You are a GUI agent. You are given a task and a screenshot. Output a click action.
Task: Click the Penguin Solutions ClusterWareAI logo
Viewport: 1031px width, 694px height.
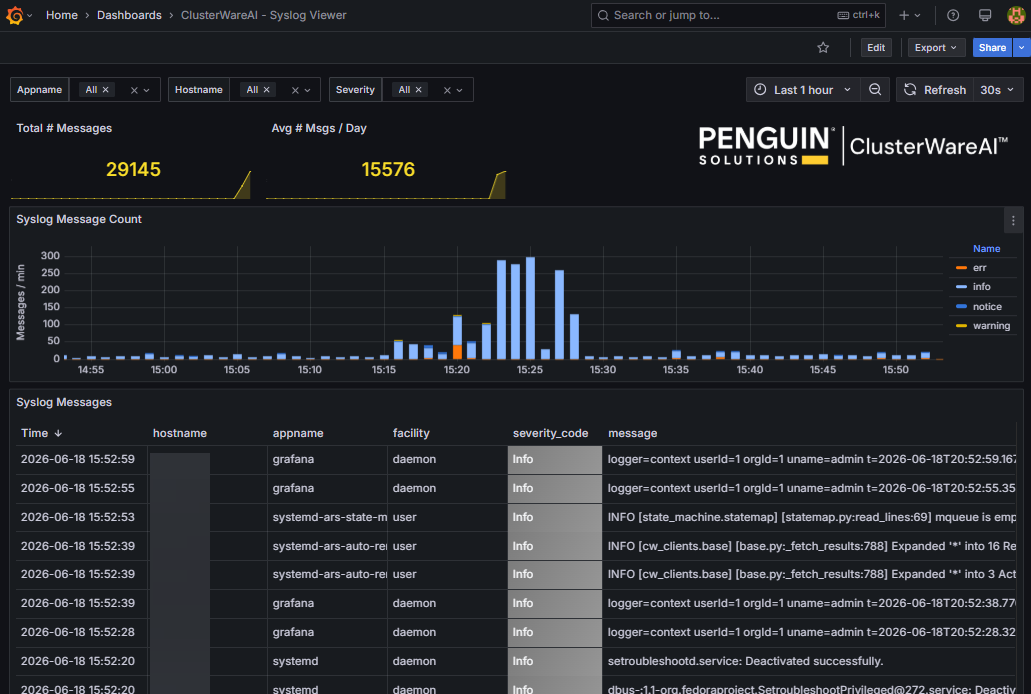pyautogui.click(x=853, y=145)
